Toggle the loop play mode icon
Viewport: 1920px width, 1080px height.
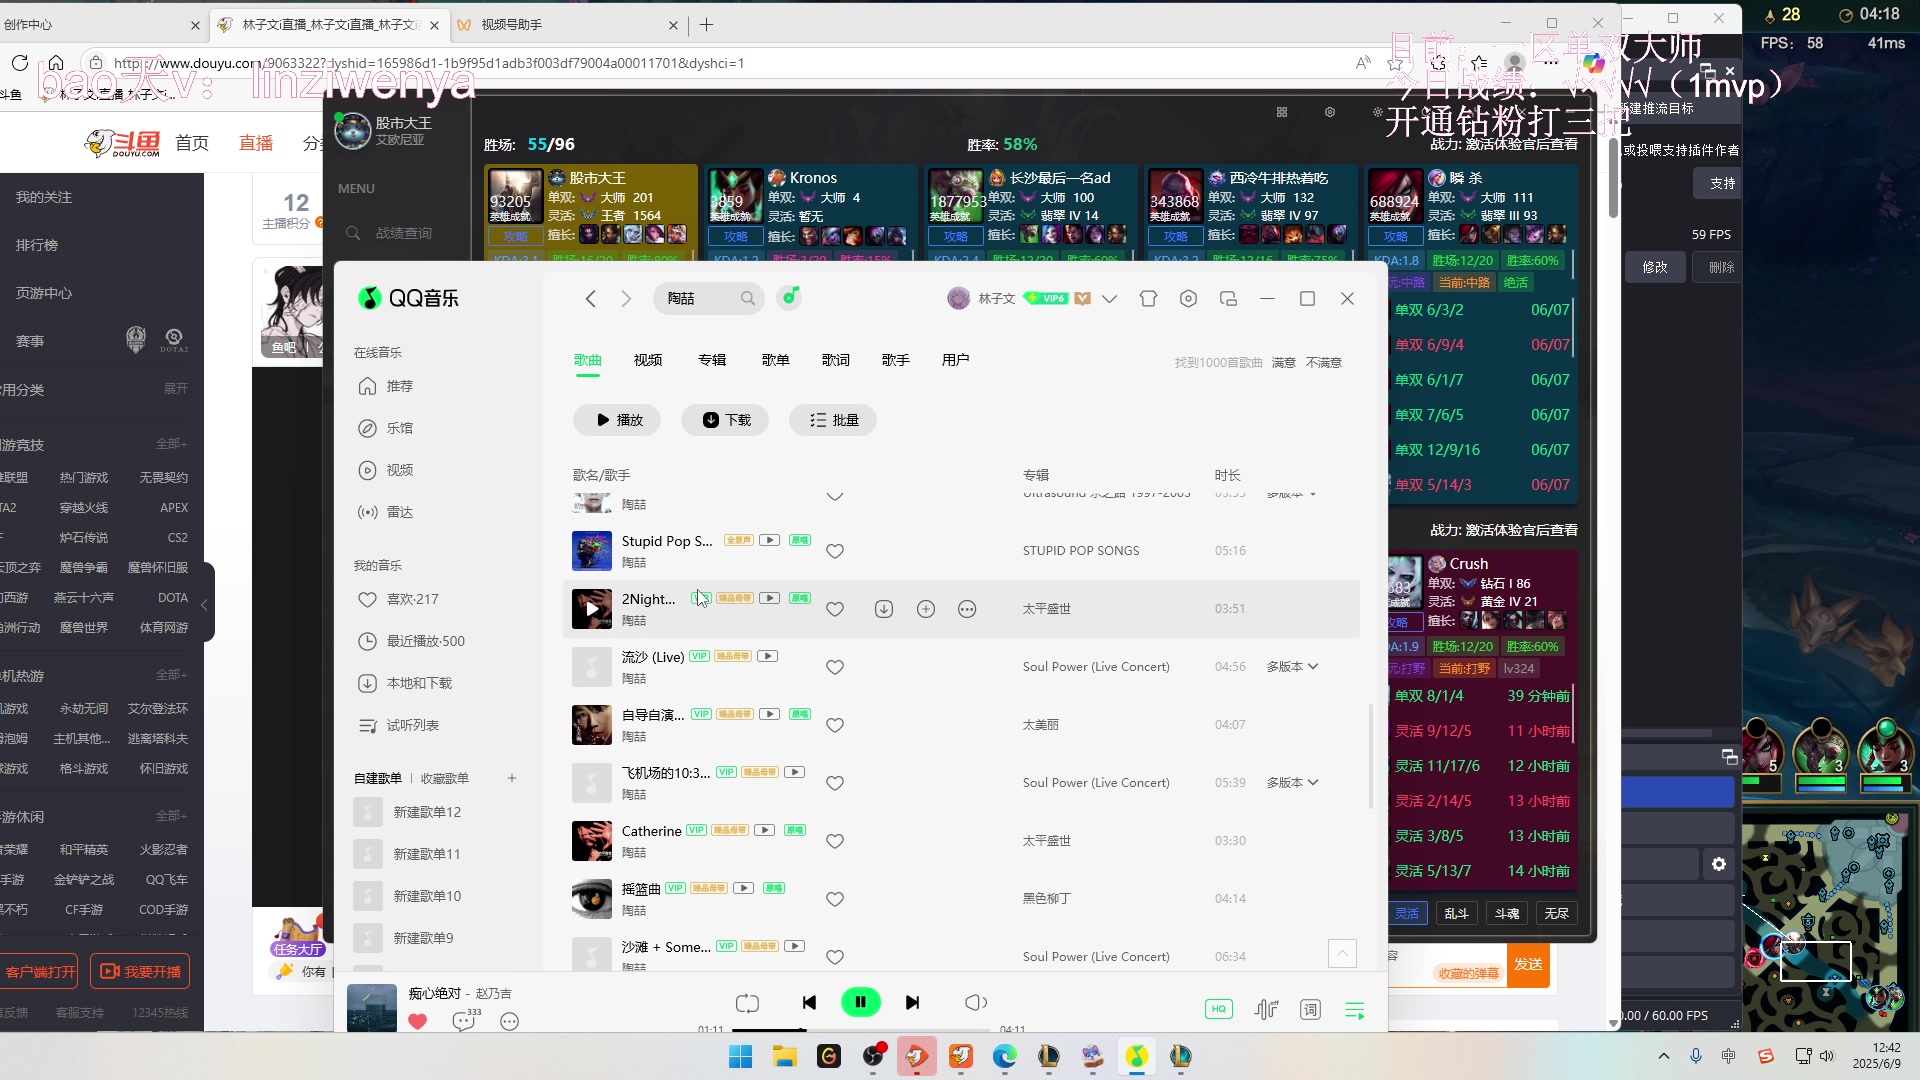click(x=747, y=1003)
